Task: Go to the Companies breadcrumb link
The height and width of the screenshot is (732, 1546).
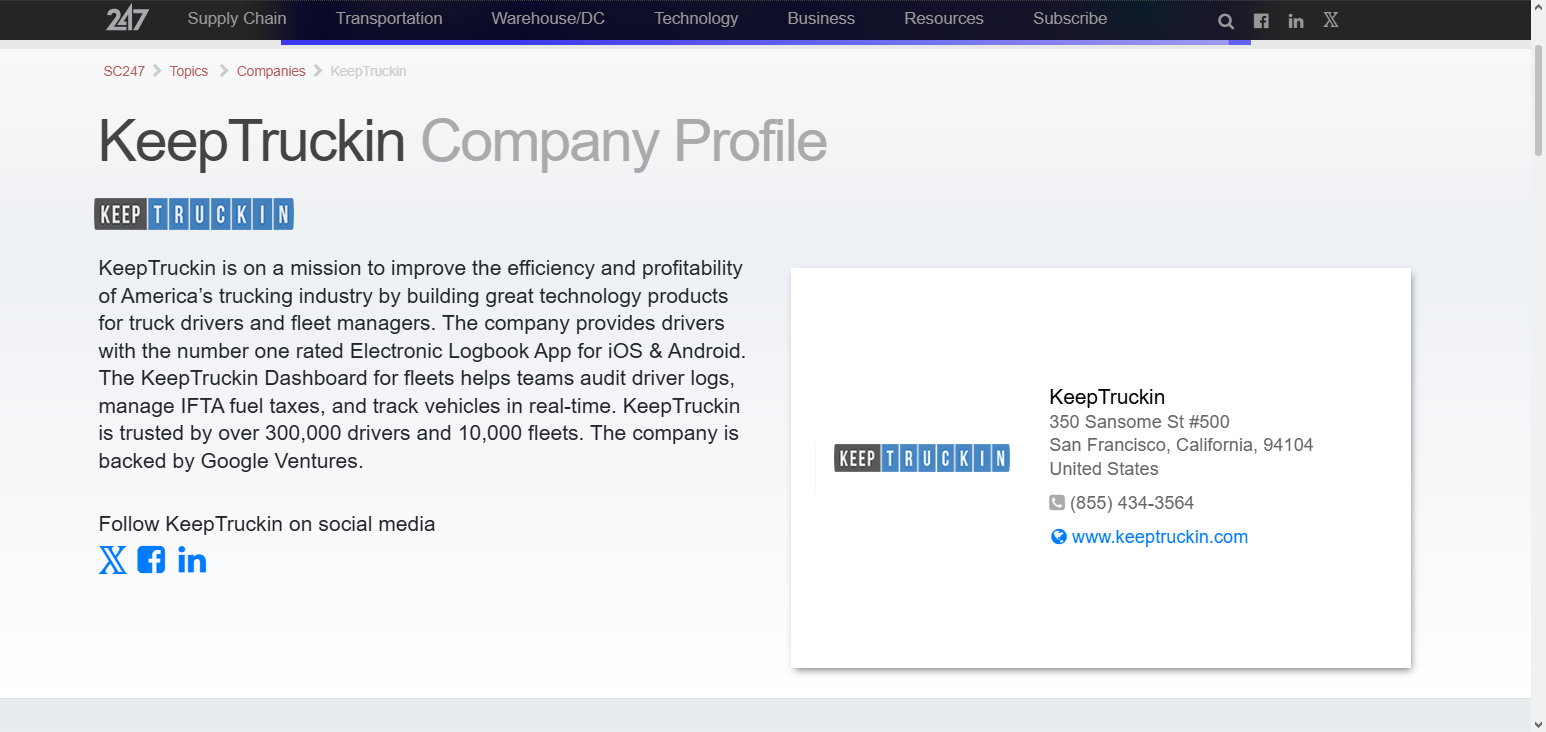Action: click(x=271, y=71)
